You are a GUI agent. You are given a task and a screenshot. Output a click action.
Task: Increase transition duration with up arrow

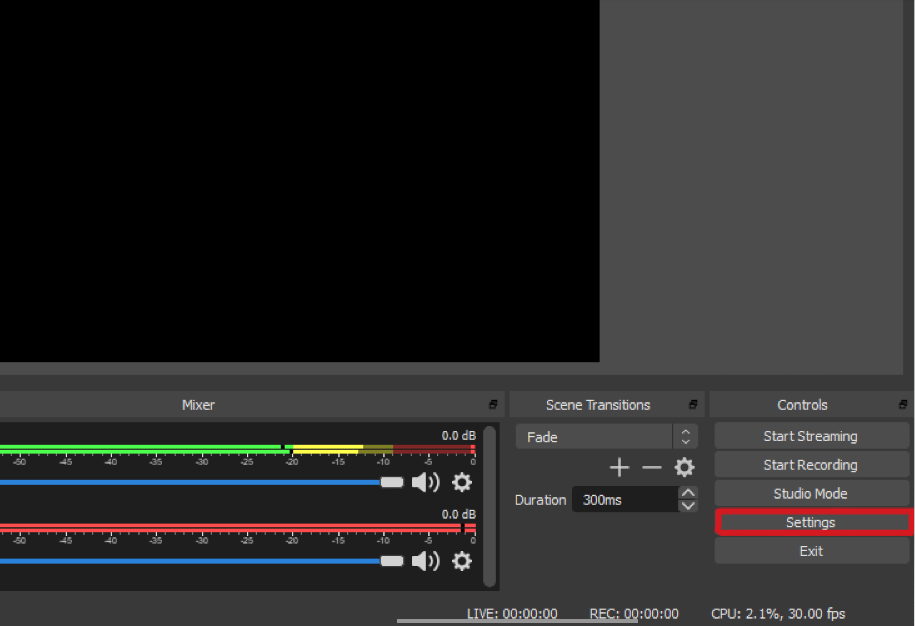tap(688, 493)
